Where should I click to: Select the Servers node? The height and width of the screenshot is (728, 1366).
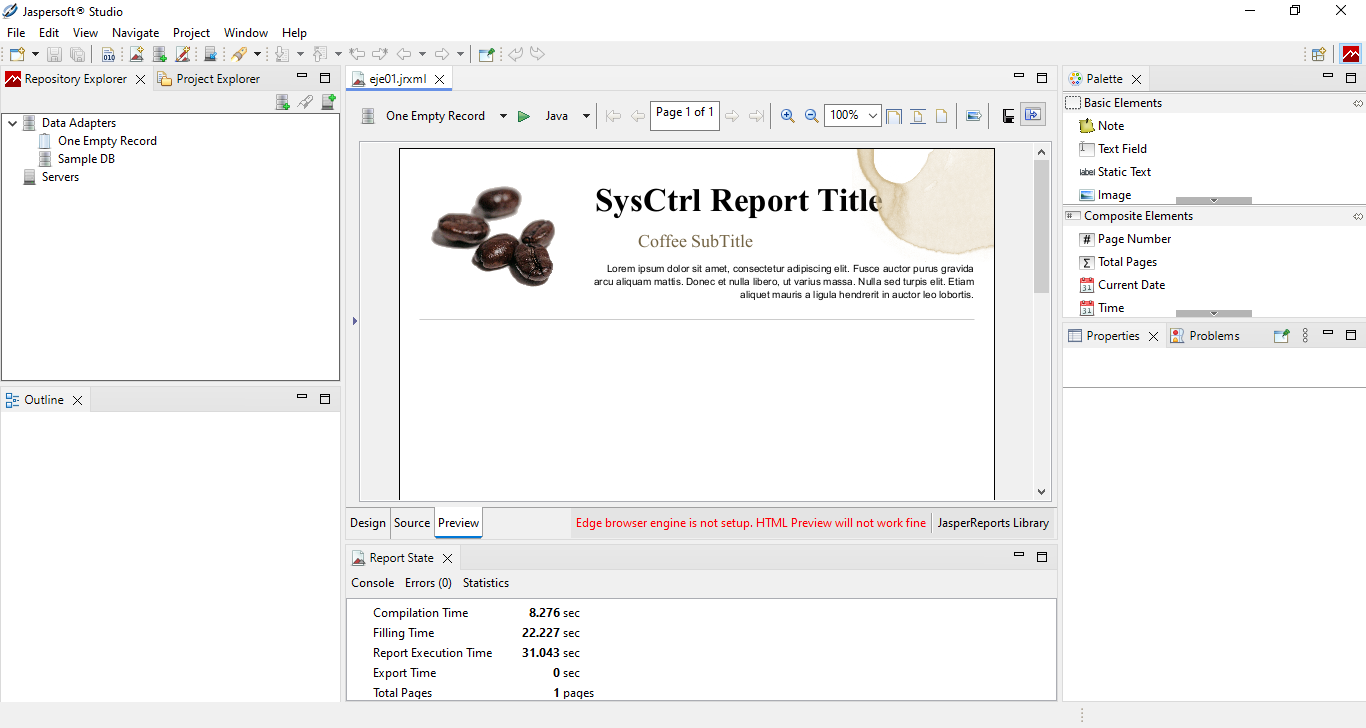[x=60, y=177]
